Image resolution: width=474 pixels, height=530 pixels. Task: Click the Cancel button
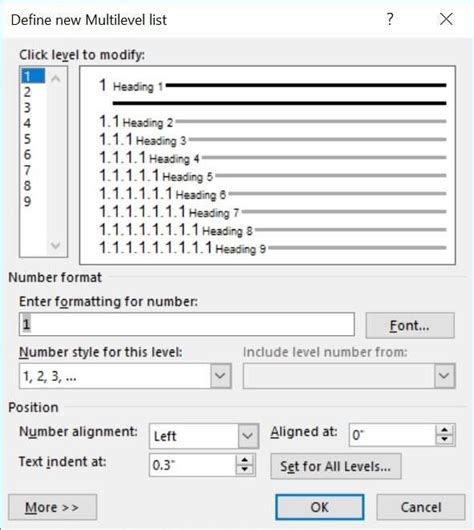421,507
